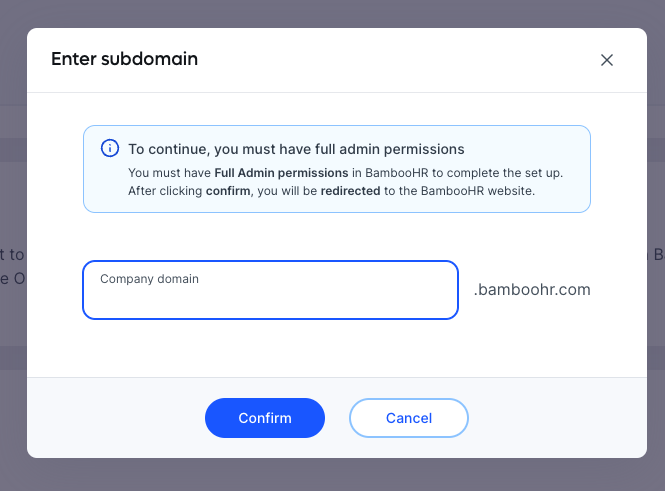665x491 pixels.
Task: Click the .bamboohr.com domain suffix
Action: click(x=532, y=290)
